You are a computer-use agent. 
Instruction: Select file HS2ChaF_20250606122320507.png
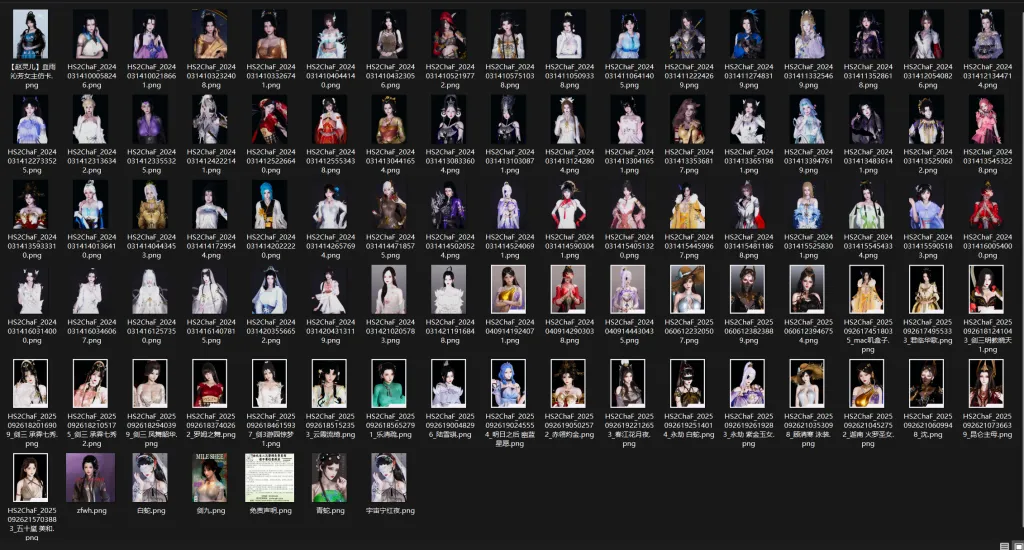click(688, 290)
